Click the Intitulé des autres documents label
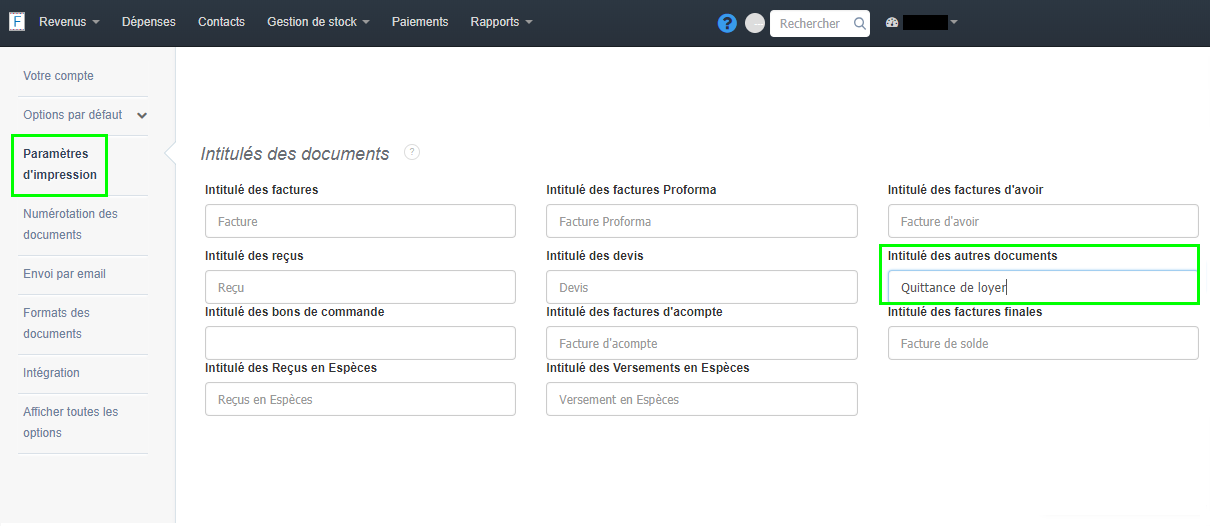The image size is (1210, 526). coord(972,256)
